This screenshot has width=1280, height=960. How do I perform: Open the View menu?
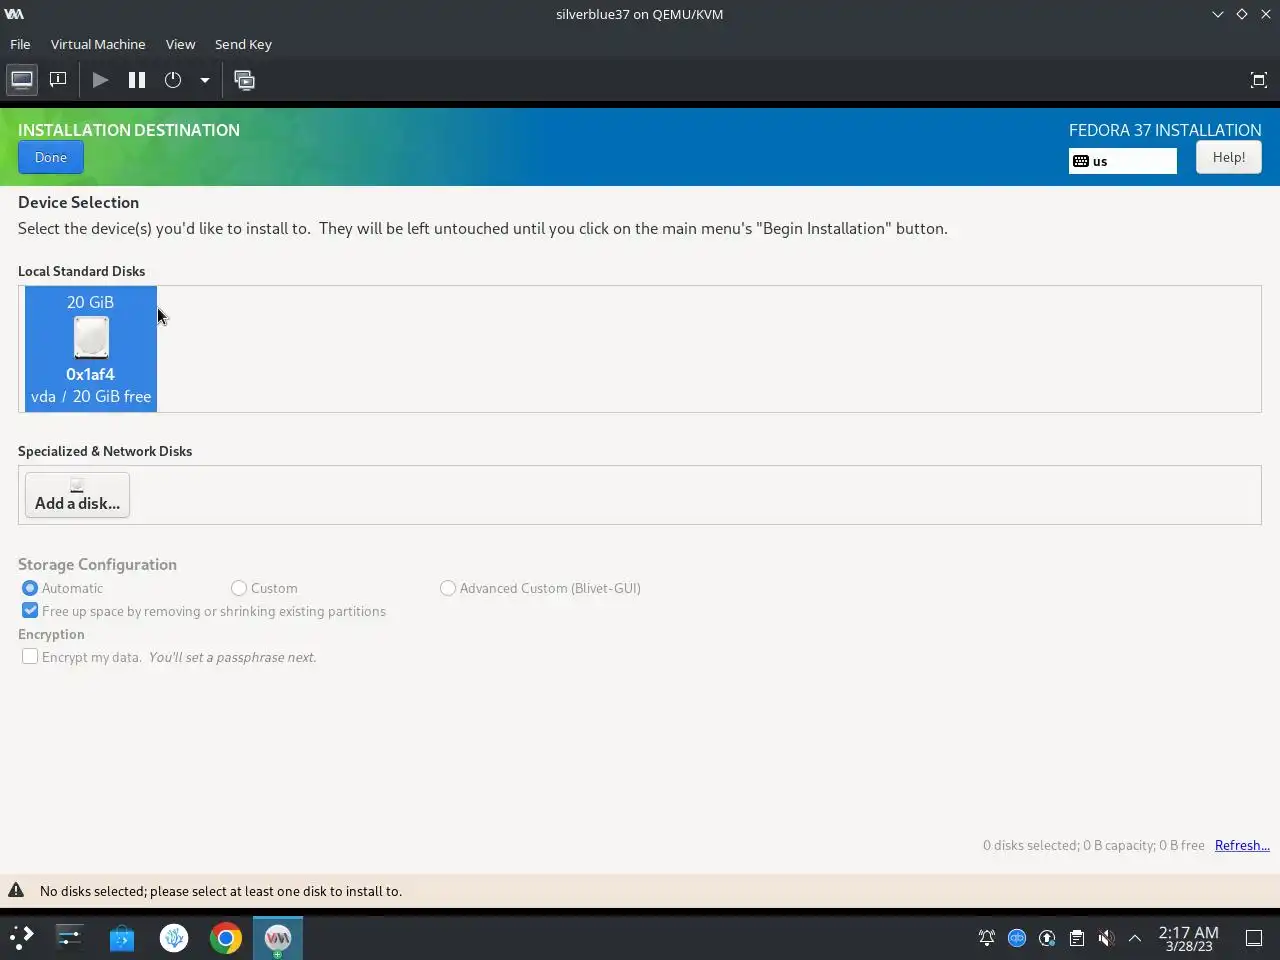[180, 44]
